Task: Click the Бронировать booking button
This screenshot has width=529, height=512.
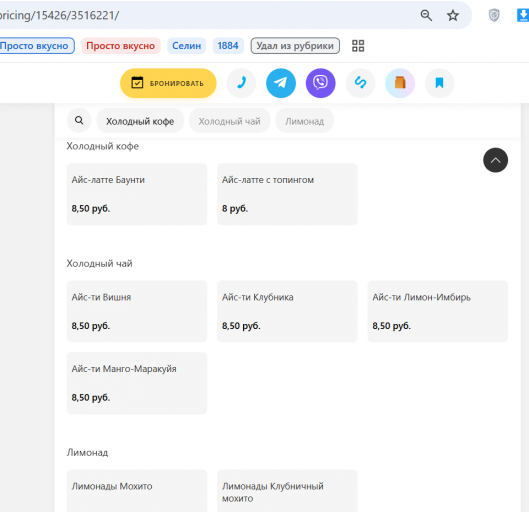Action: tap(168, 83)
